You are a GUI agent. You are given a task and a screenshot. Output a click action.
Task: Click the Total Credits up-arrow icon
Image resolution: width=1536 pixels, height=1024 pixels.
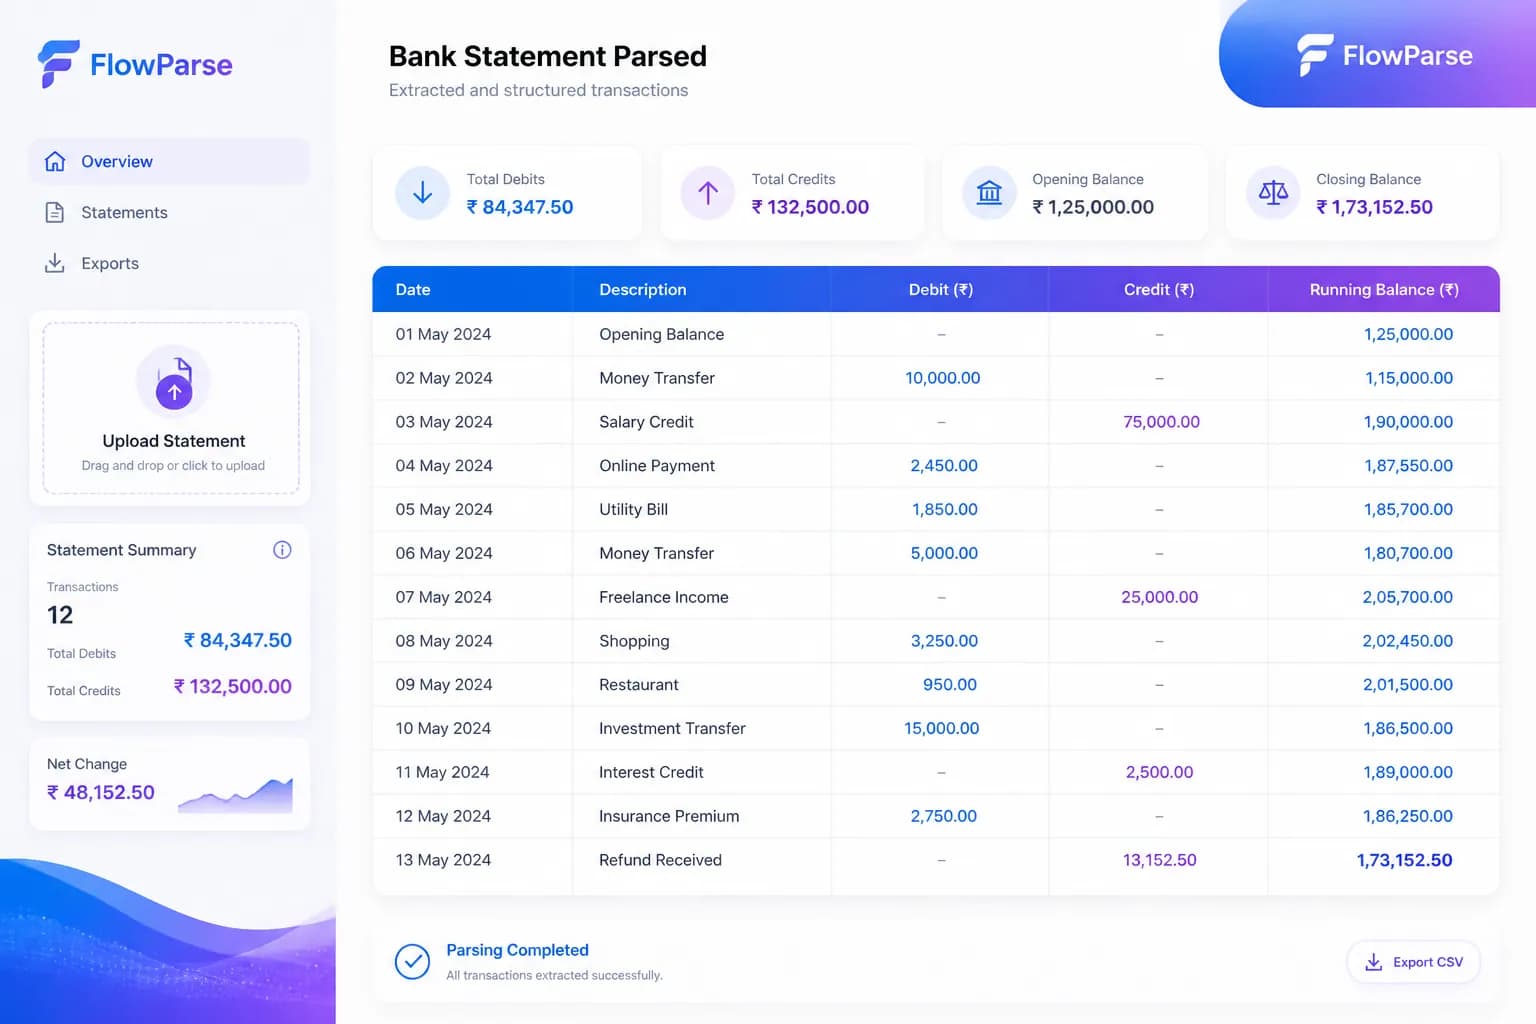point(708,193)
